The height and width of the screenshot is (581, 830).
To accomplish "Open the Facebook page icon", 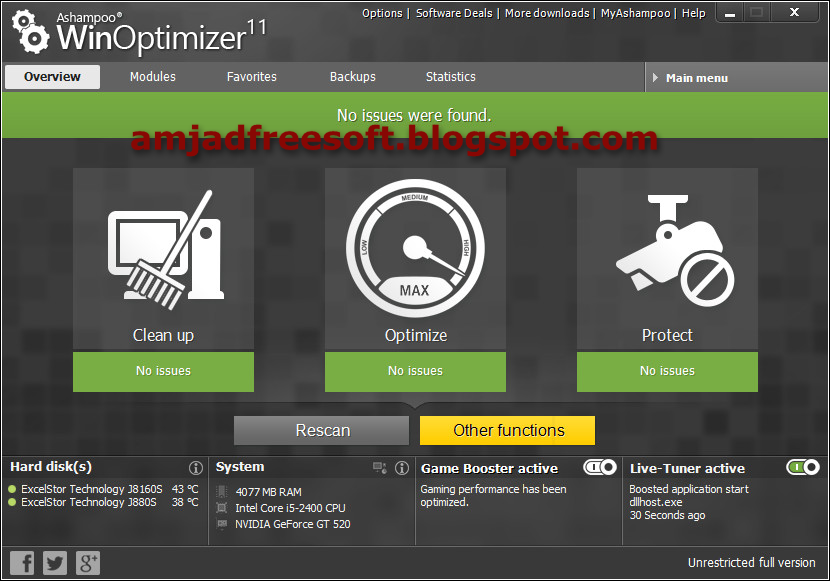I will [x=22, y=562].
